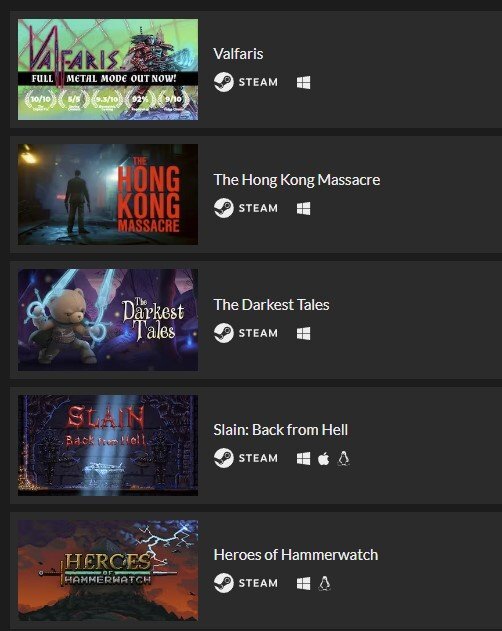This screenshot has width=502, height=631.
Task: Click the Windows icon for The Hong Kong Massacre
Action: [x=304, y=208]
